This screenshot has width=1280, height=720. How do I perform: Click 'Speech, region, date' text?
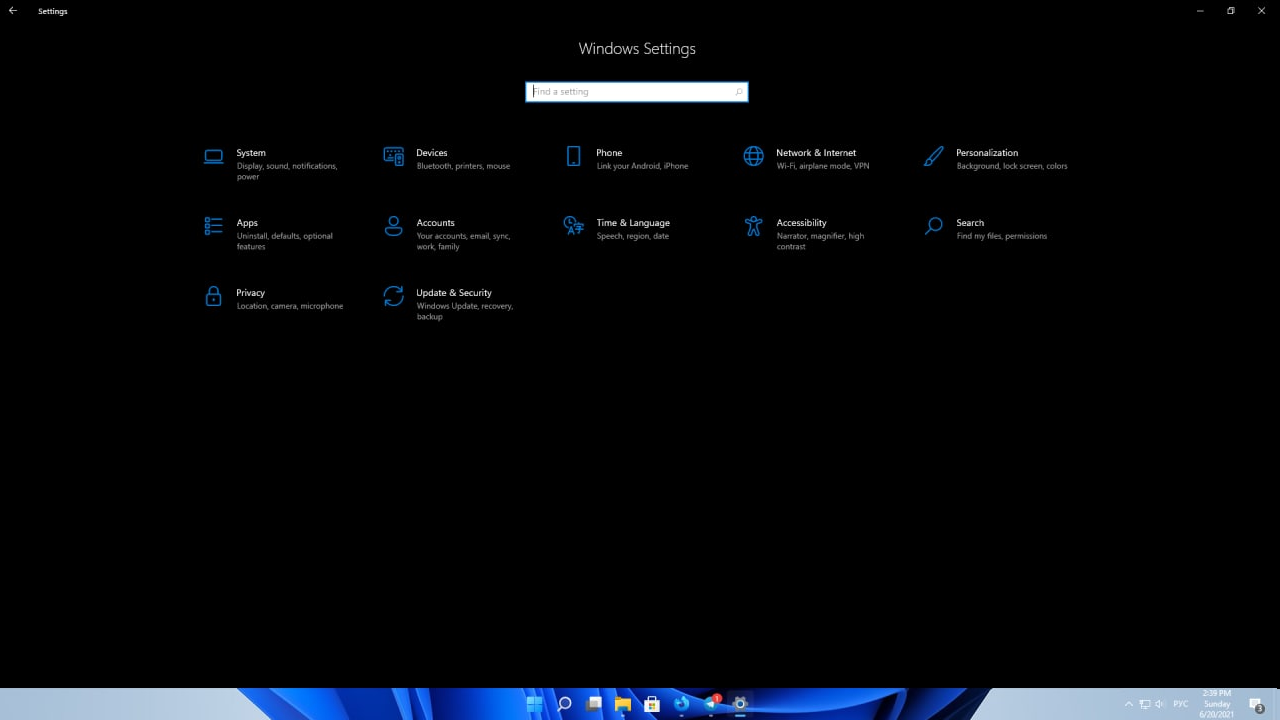click(633, 236)
